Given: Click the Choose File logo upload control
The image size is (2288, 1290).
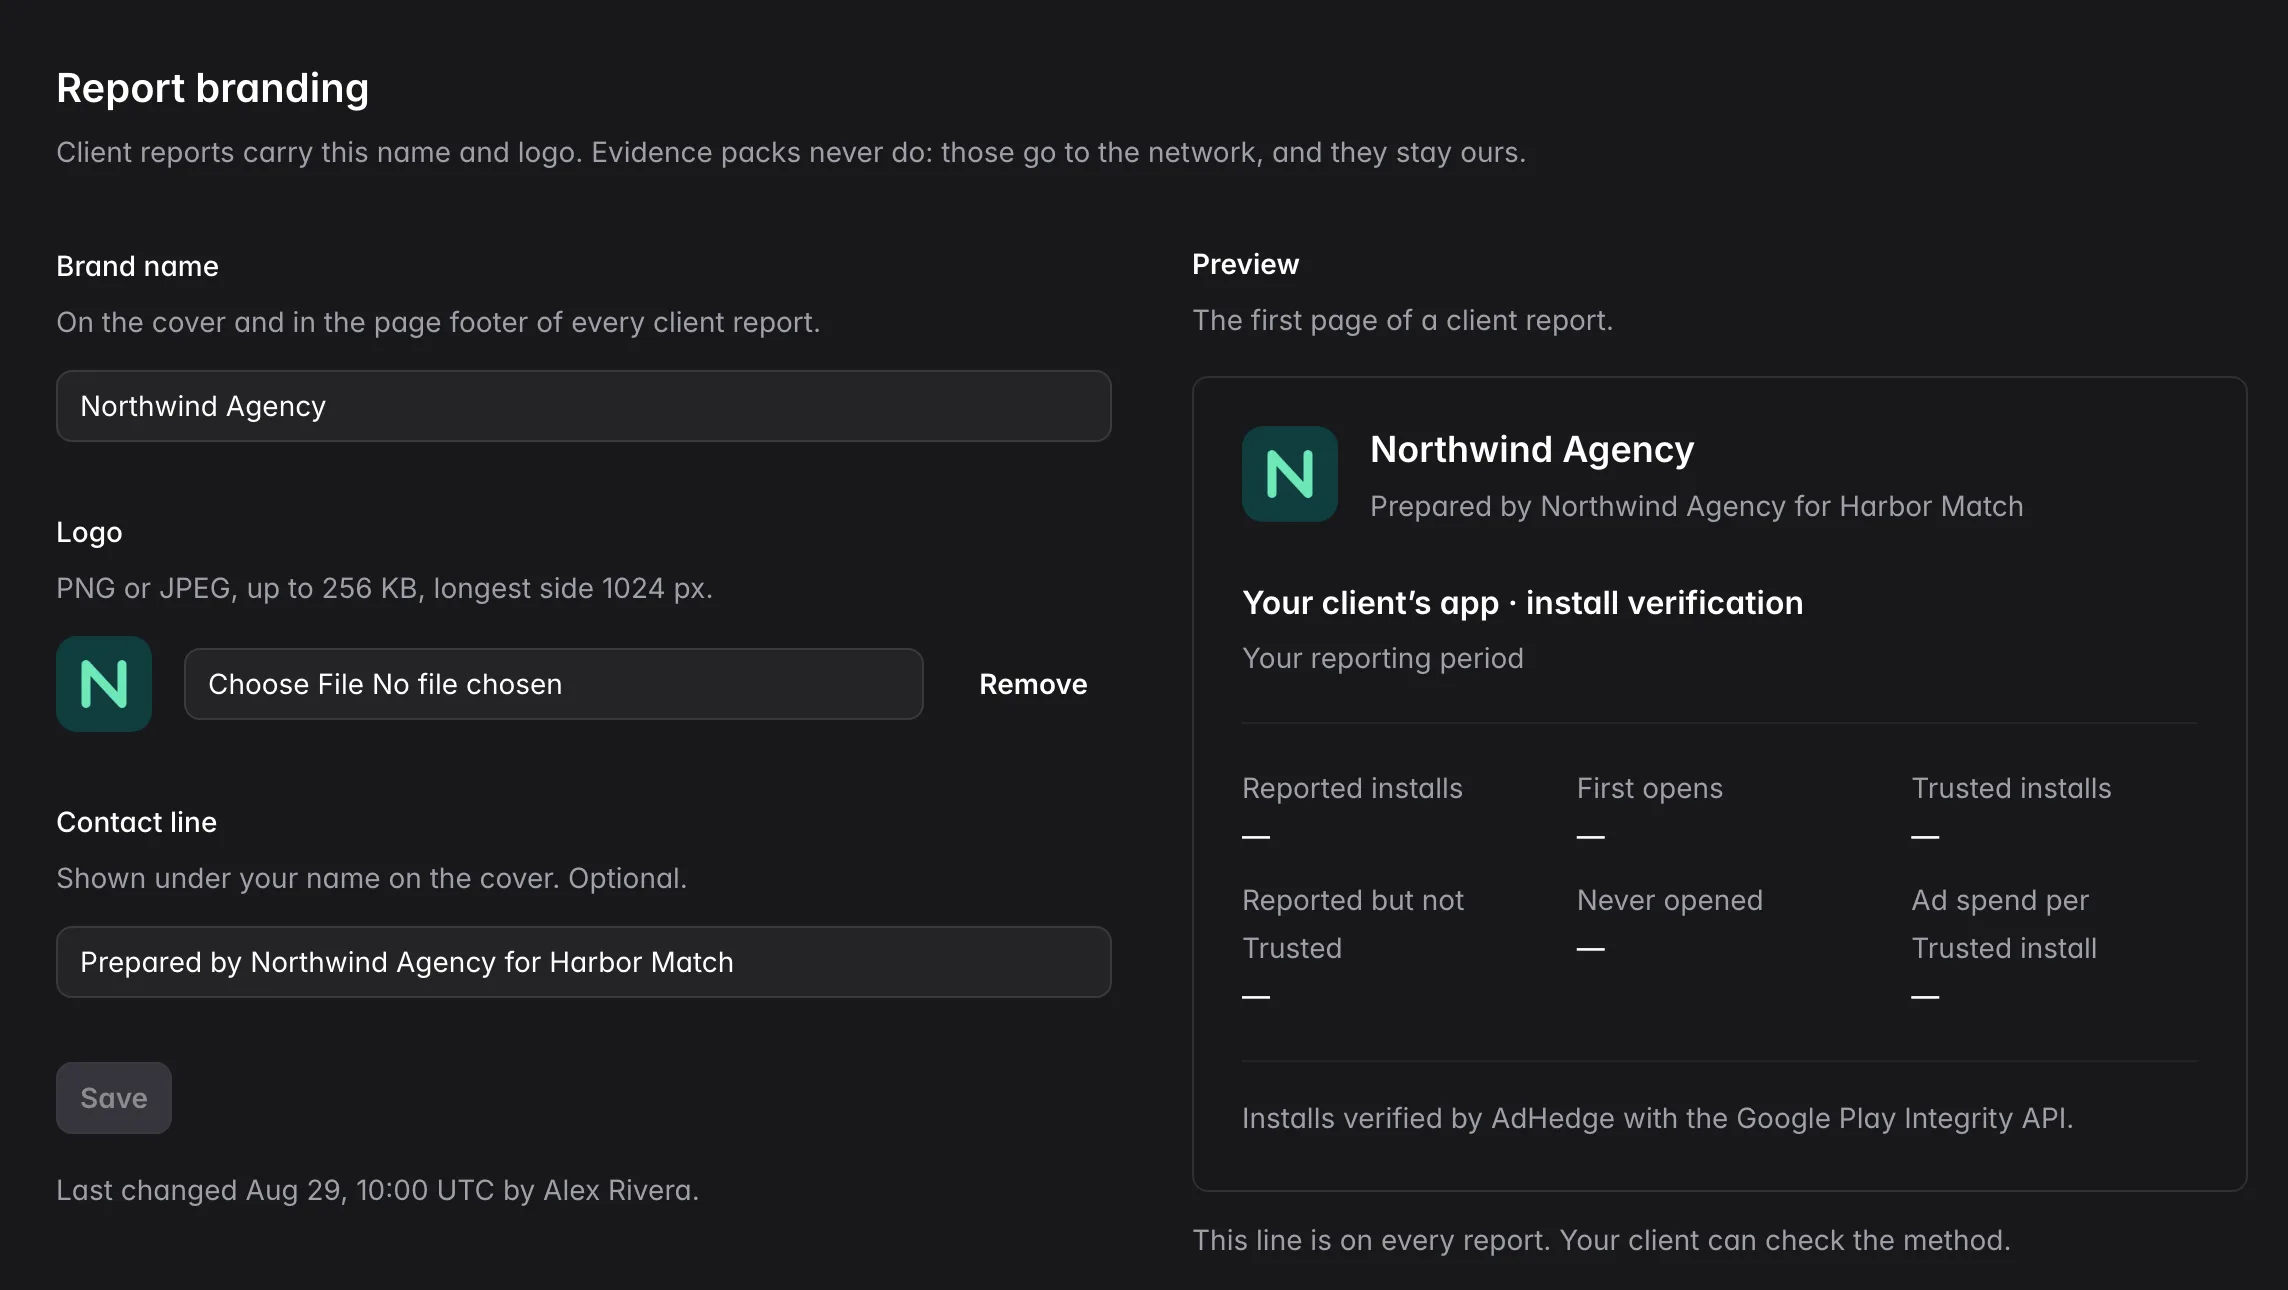Looking at the screenshot, I should click(553, 684).
